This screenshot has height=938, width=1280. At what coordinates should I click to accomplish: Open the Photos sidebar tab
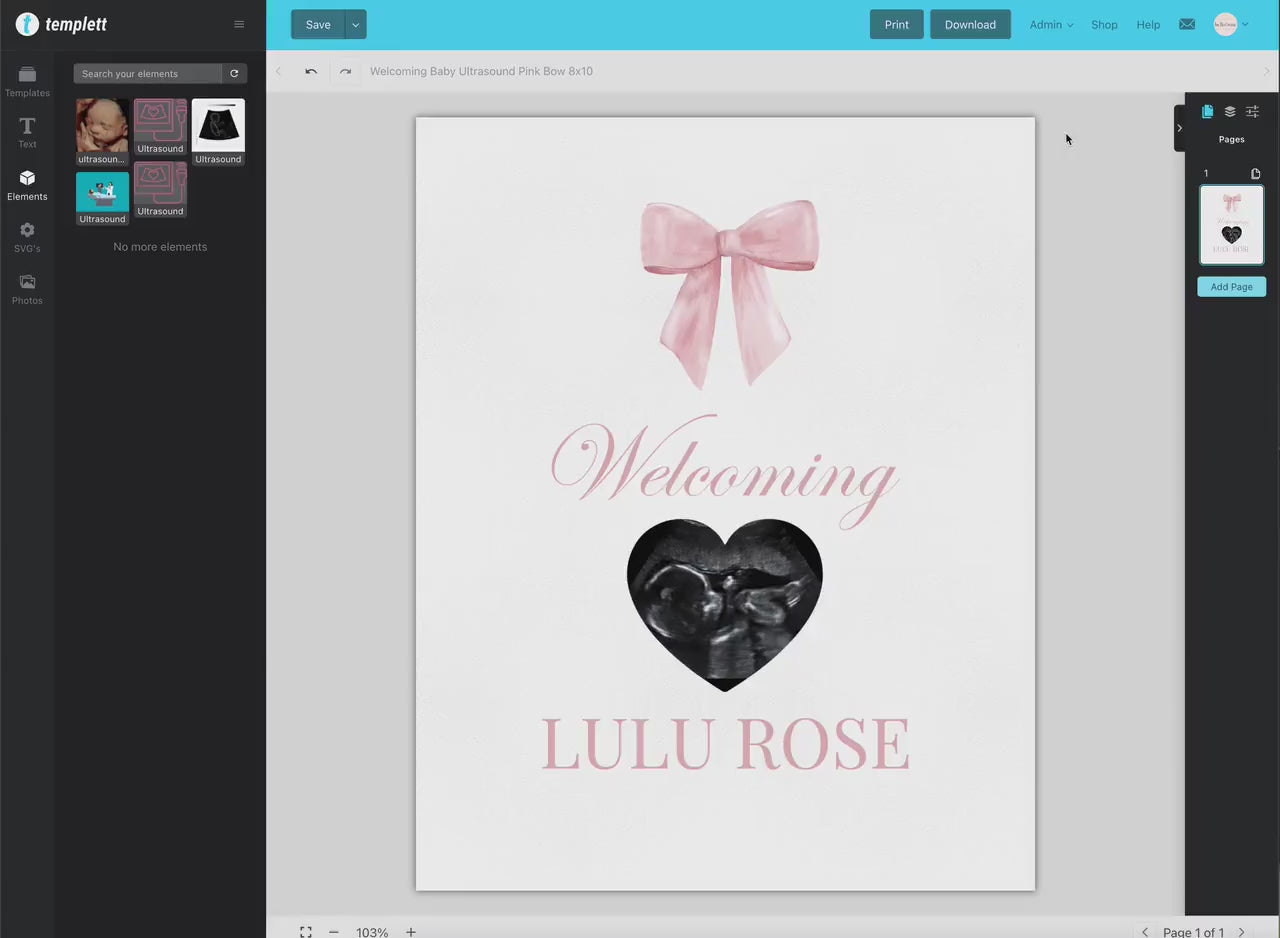27,289
